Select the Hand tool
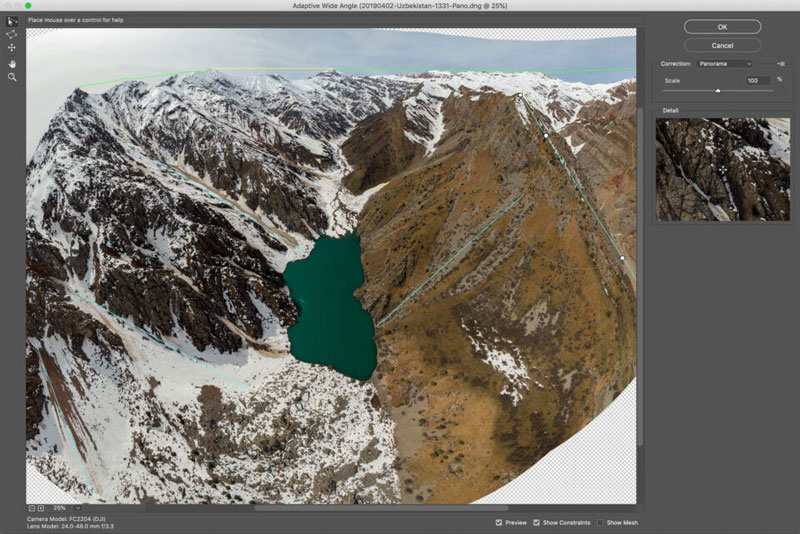The image size is (800, 534). [12, 62]
